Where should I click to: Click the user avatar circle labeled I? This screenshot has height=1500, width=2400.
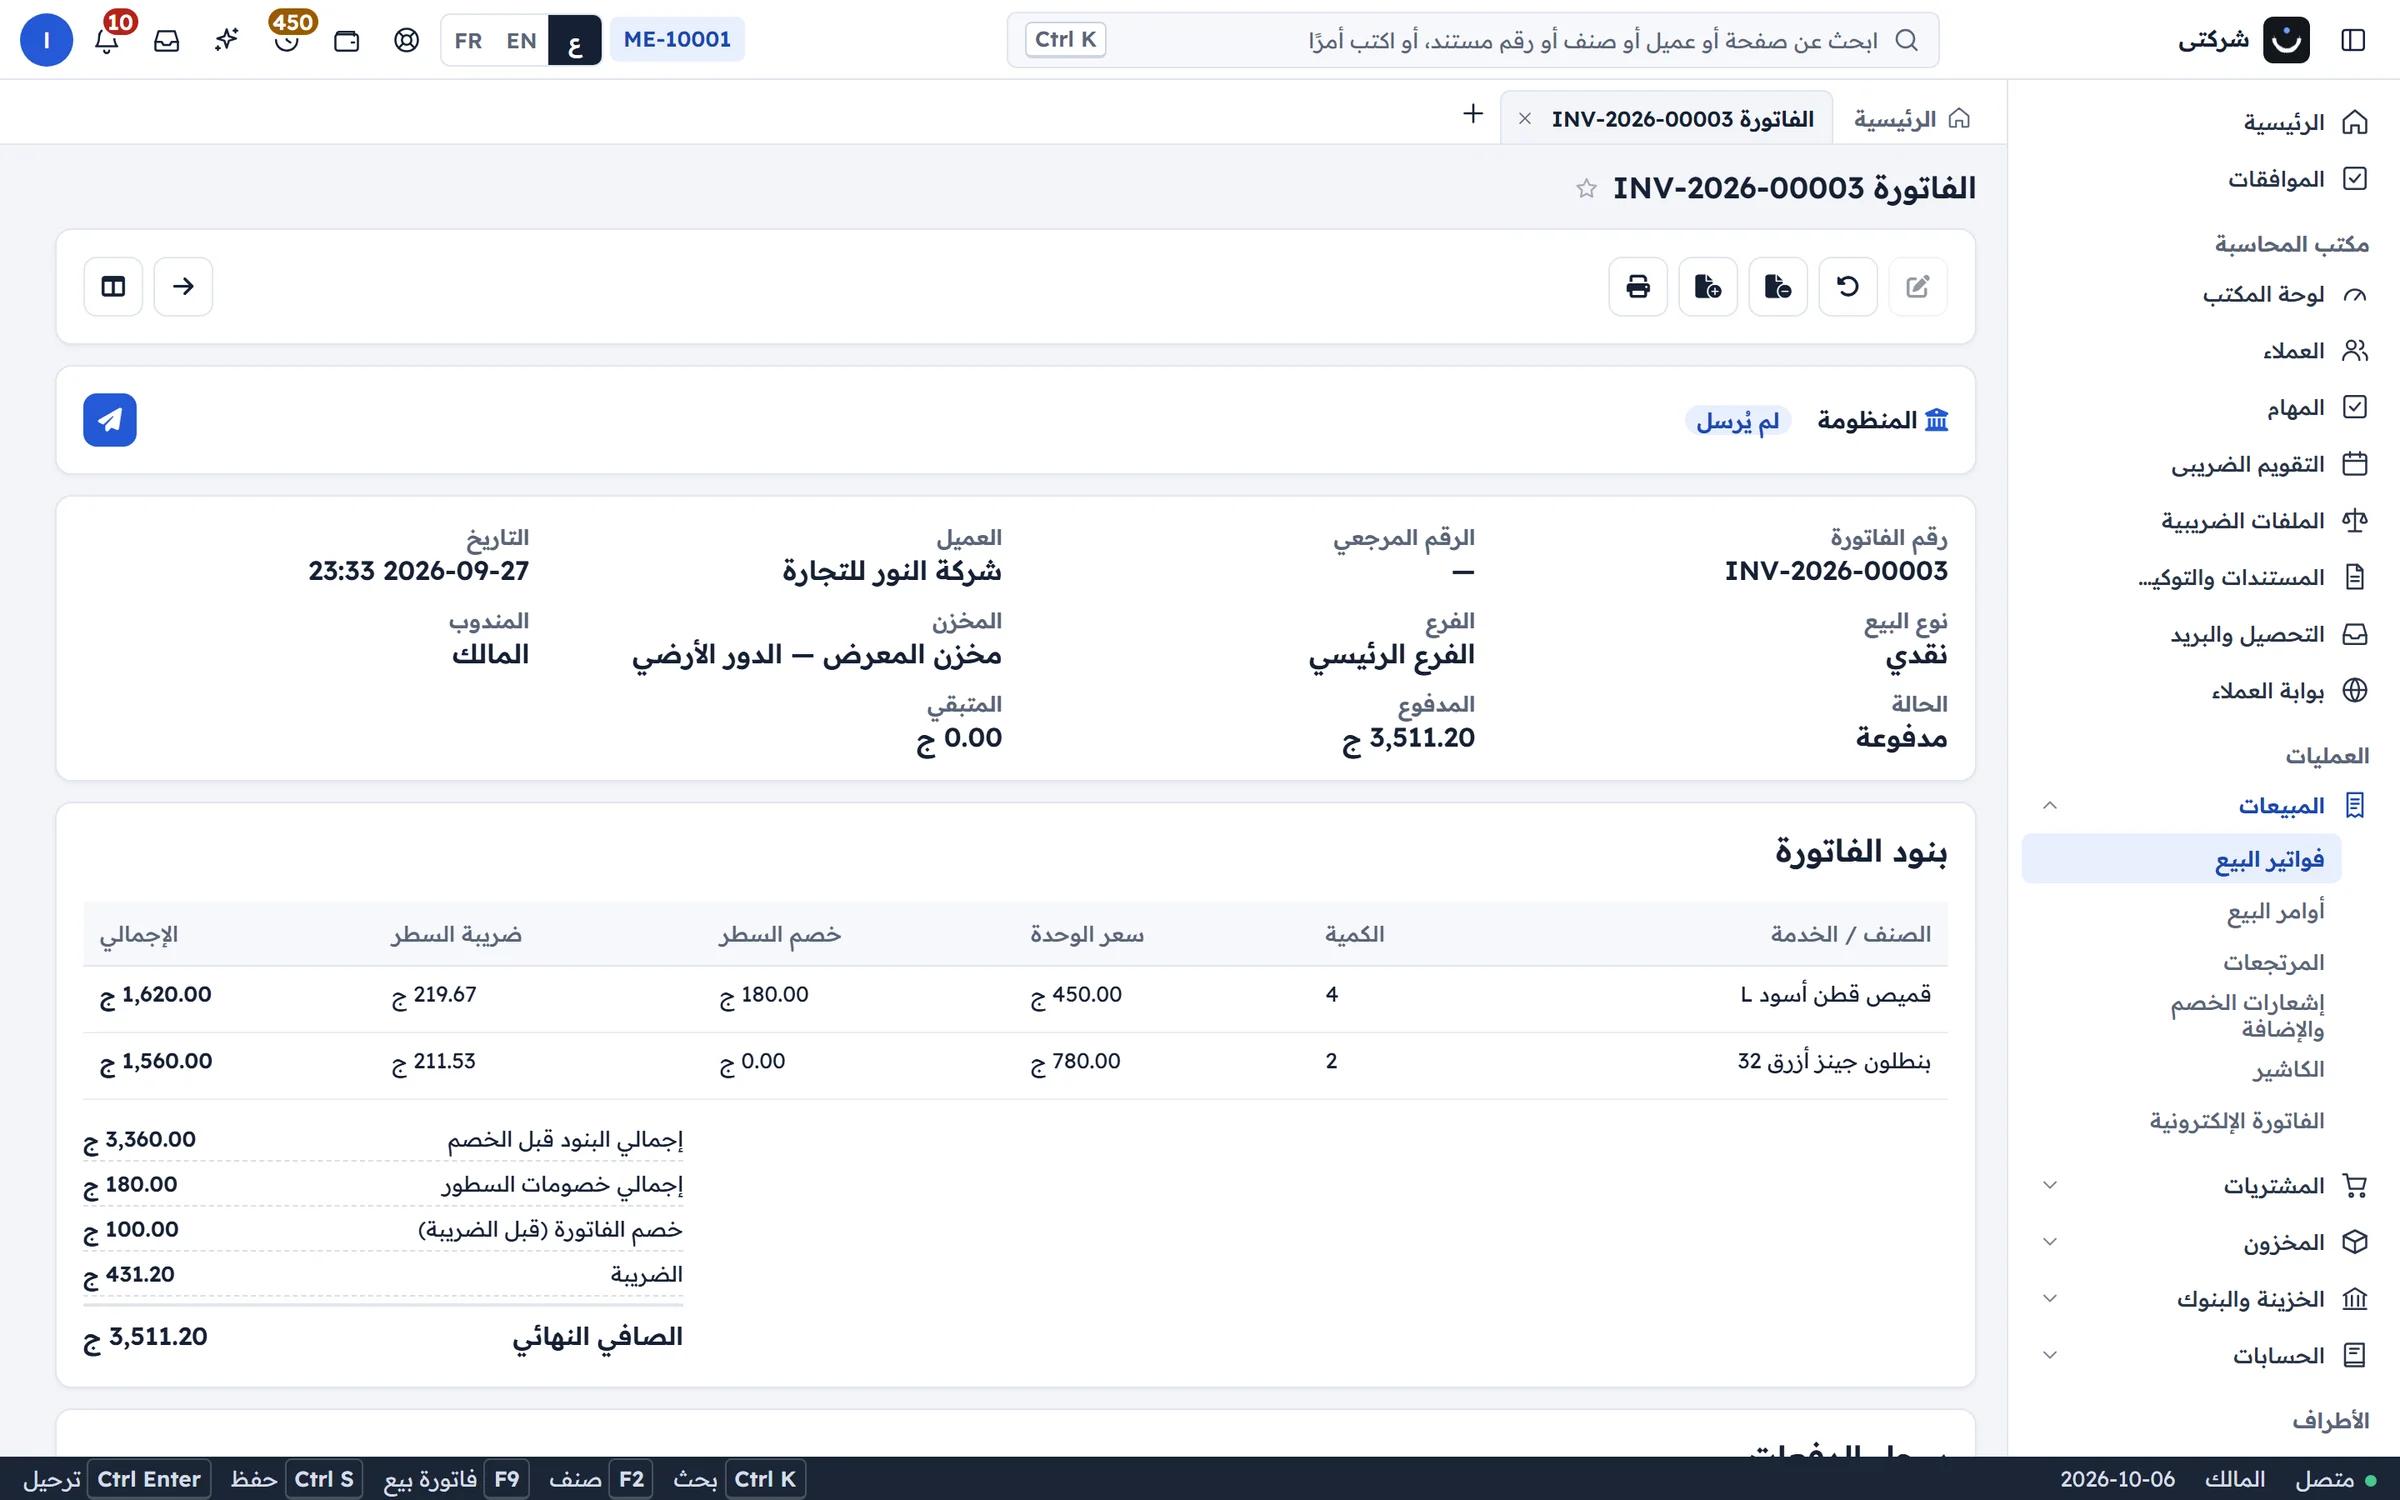point(46,40)
